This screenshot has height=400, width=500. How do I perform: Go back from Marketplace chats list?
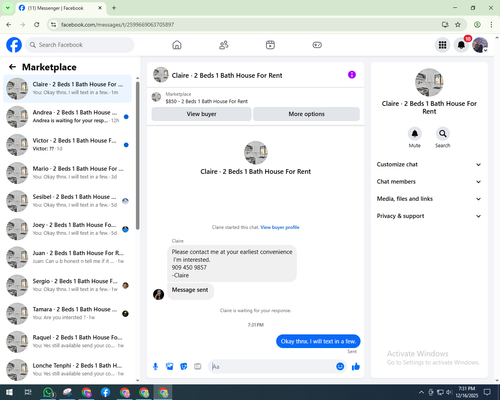click(x=12, y=67)
